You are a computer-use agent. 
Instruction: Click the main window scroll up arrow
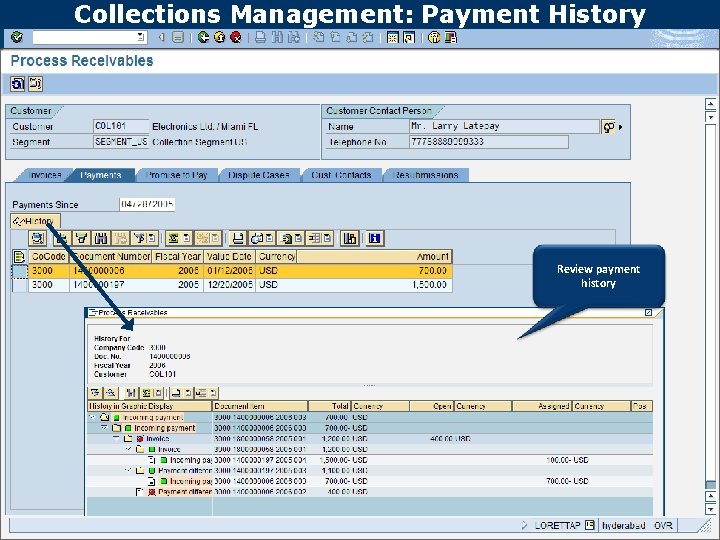(710, 104)
